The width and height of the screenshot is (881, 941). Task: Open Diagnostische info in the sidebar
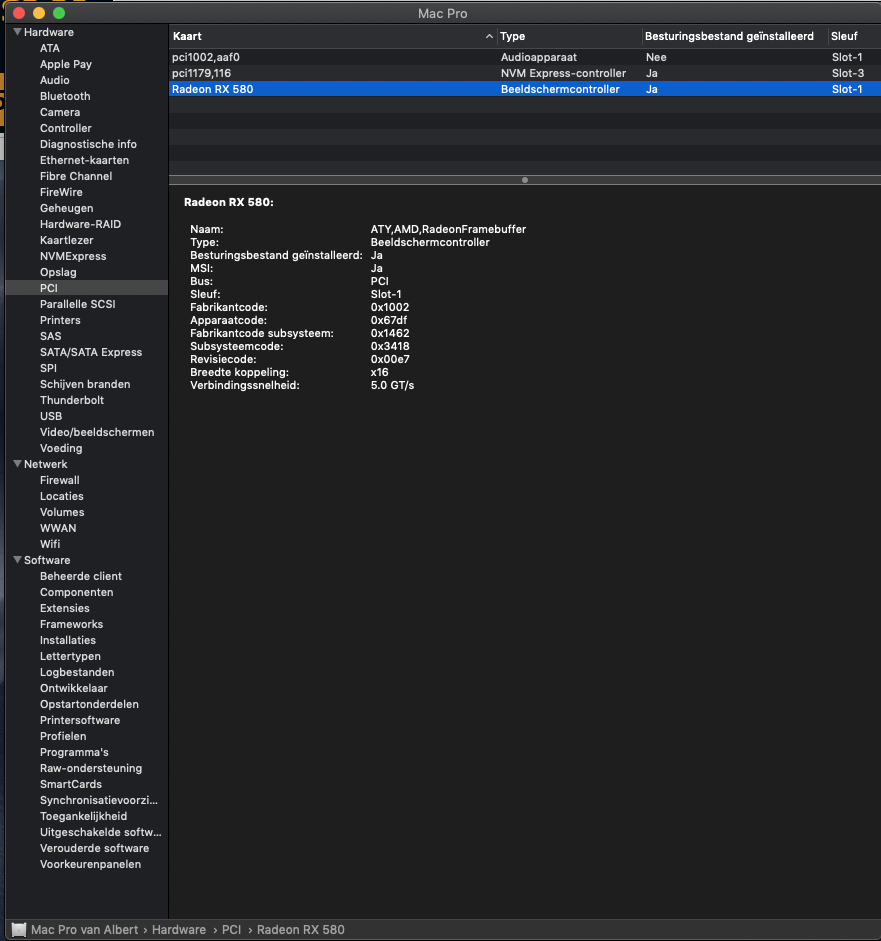click(x=88, y=144)
